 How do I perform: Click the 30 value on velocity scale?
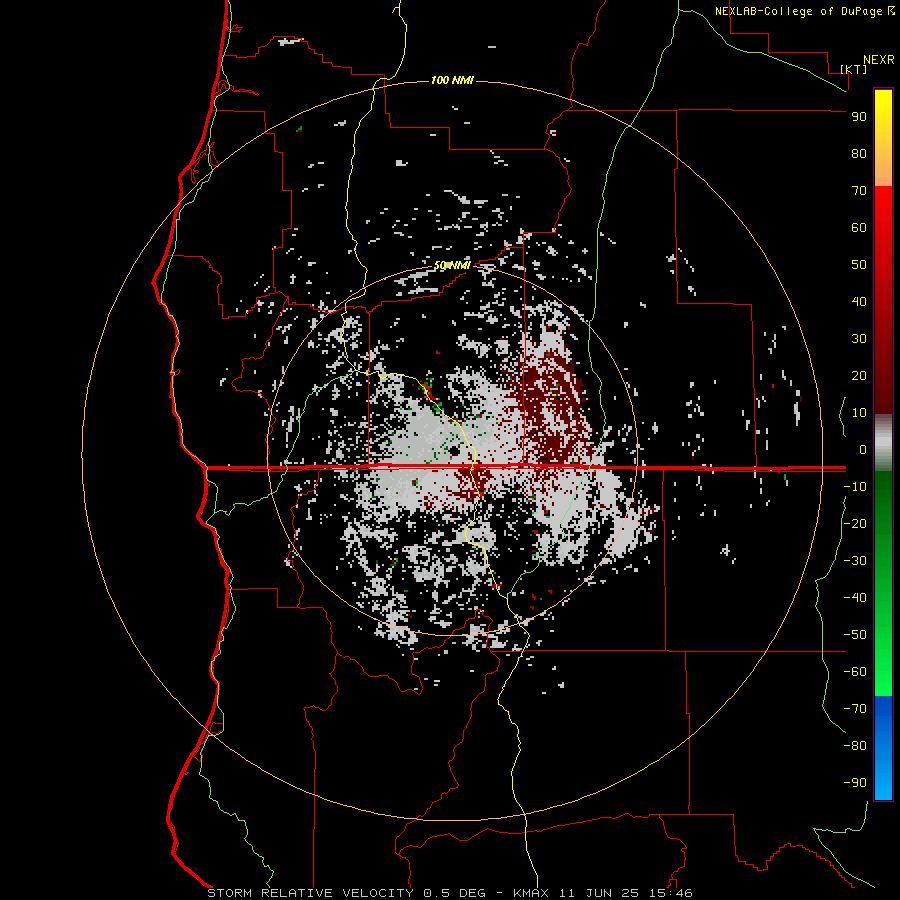859,339
